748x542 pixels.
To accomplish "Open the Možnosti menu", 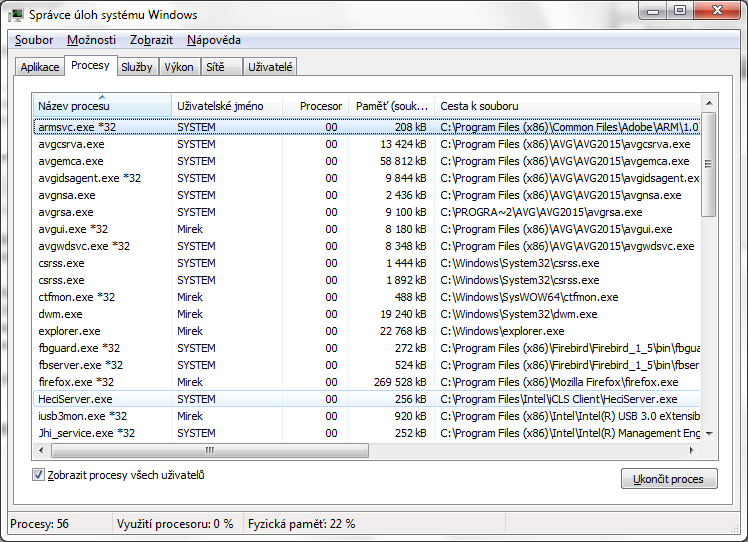I will [92, 40].
